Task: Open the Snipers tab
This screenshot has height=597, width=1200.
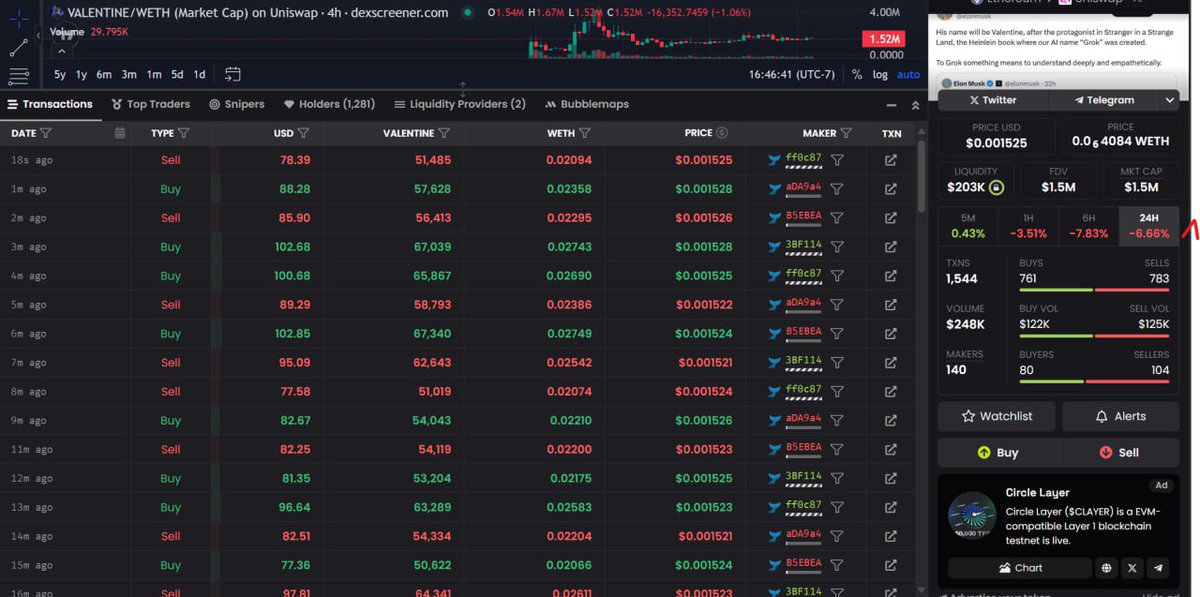Action: (x=237, y=104)
